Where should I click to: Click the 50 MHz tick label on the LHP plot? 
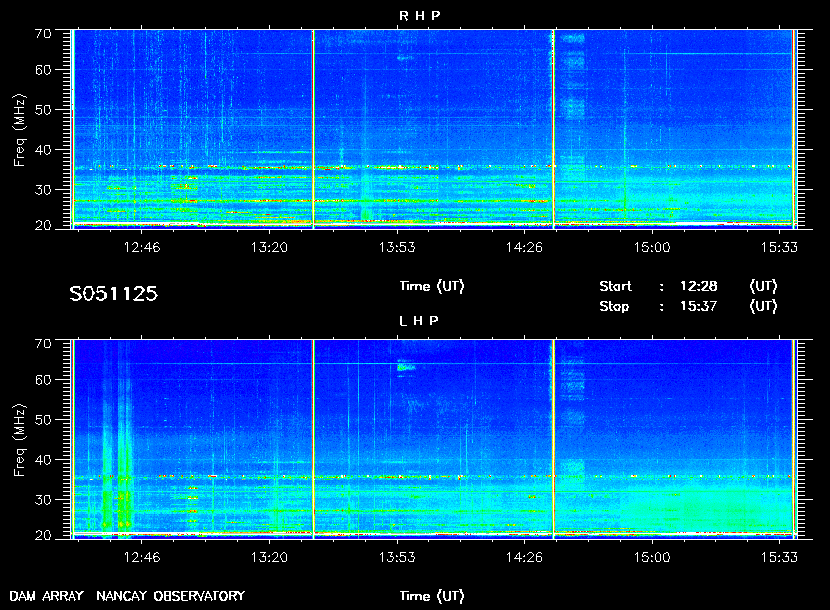[43, 420]
